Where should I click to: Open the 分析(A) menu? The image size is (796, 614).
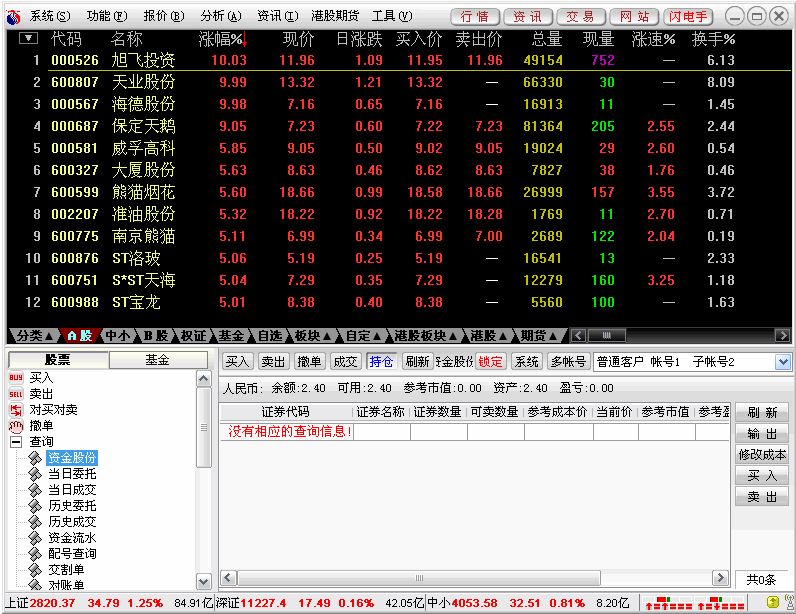(221, 16)
